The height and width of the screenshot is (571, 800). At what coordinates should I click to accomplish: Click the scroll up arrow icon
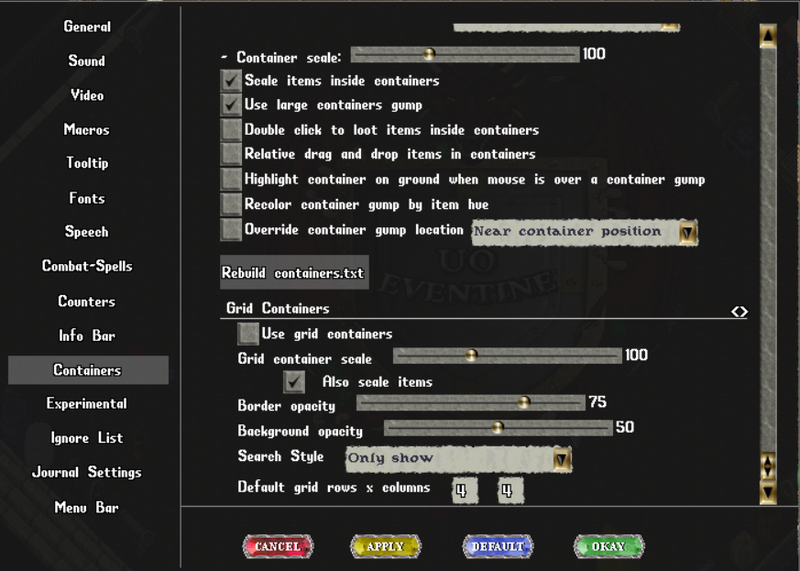(x=768, y=35)
